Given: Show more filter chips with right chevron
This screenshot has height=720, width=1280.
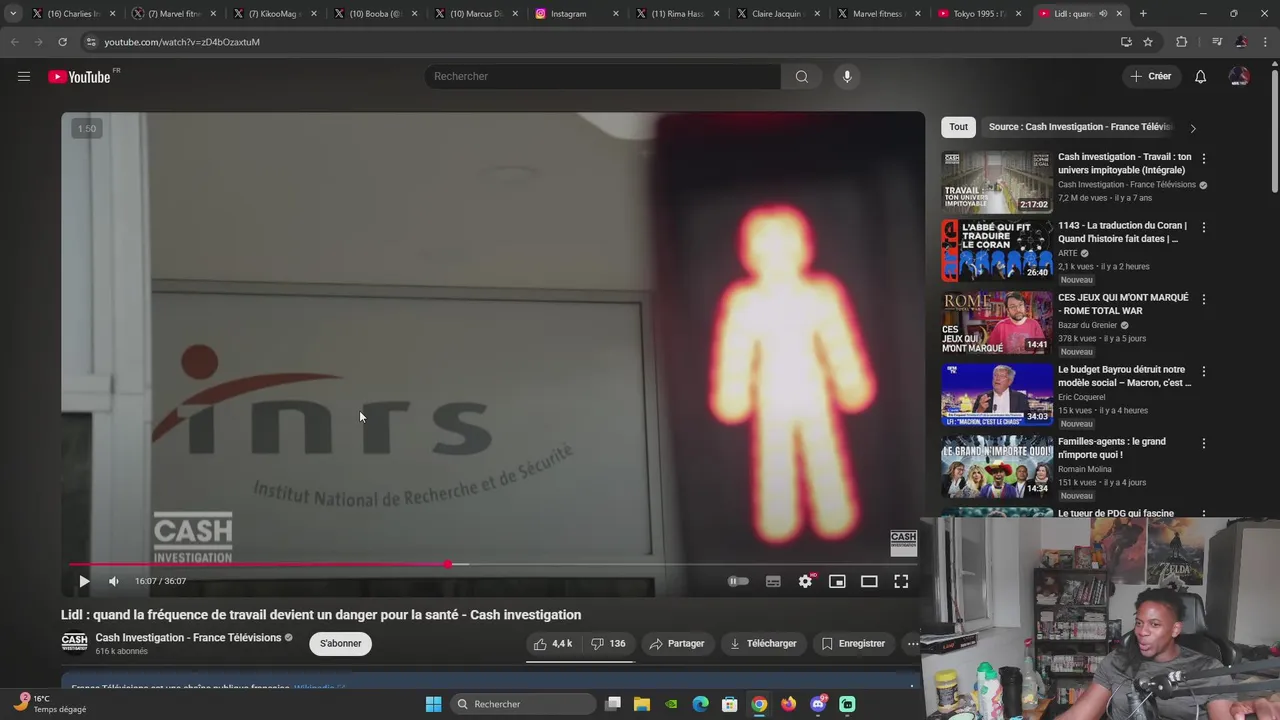Looking at the screenshot, I should click(x=1192, y=128).
